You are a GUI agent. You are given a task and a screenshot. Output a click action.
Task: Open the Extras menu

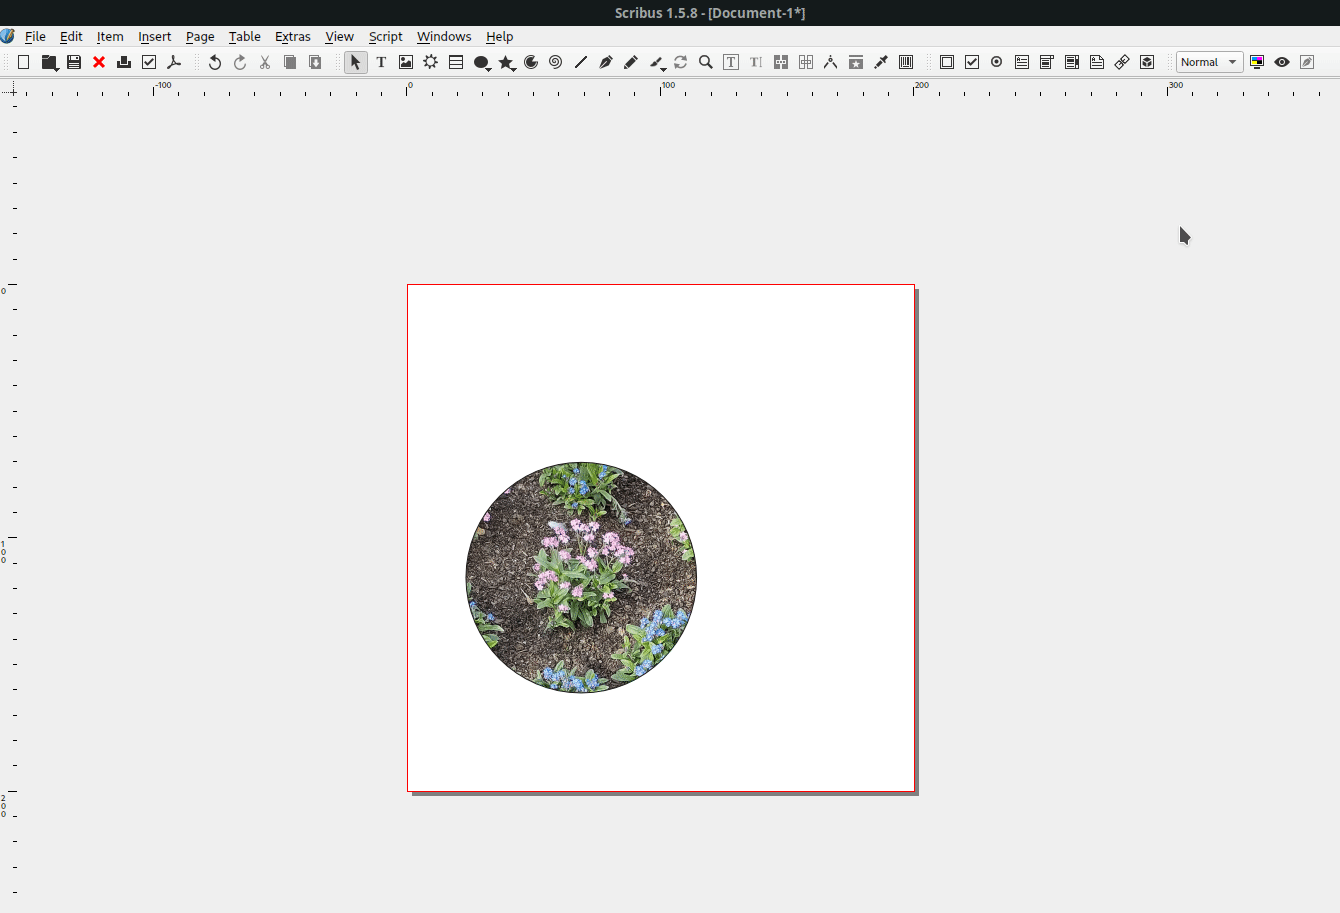coord(292,36)
